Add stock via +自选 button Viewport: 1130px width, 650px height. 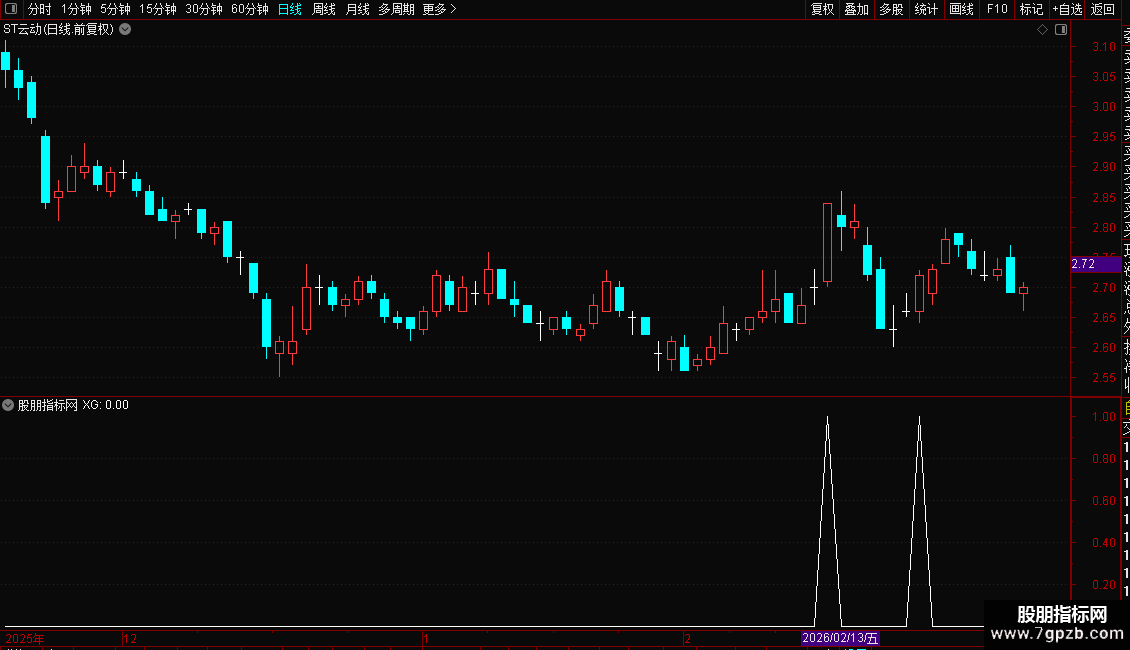pos(1067,9)
